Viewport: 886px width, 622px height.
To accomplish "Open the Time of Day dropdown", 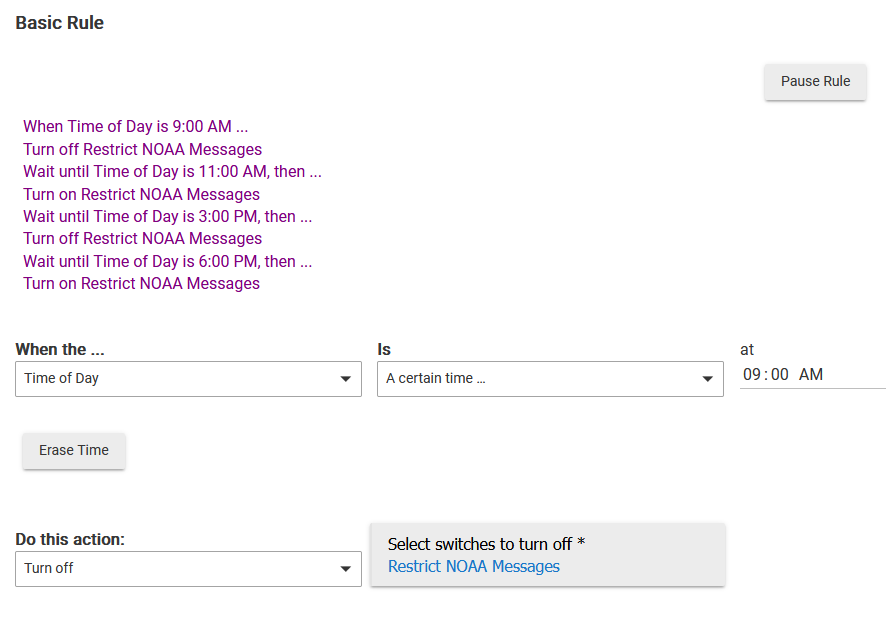I will coord(188,379).
